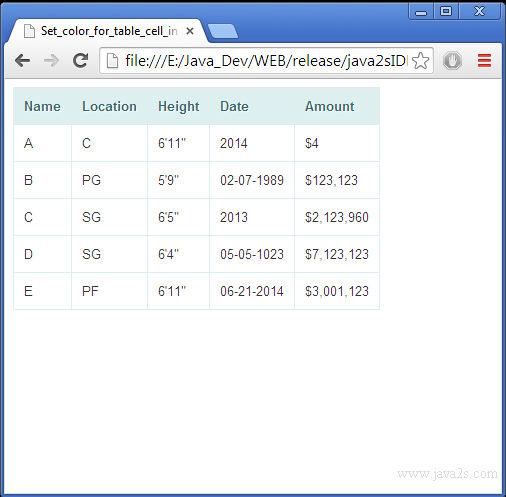Select the Name cell in the 2013 row

tap(42, 217)
